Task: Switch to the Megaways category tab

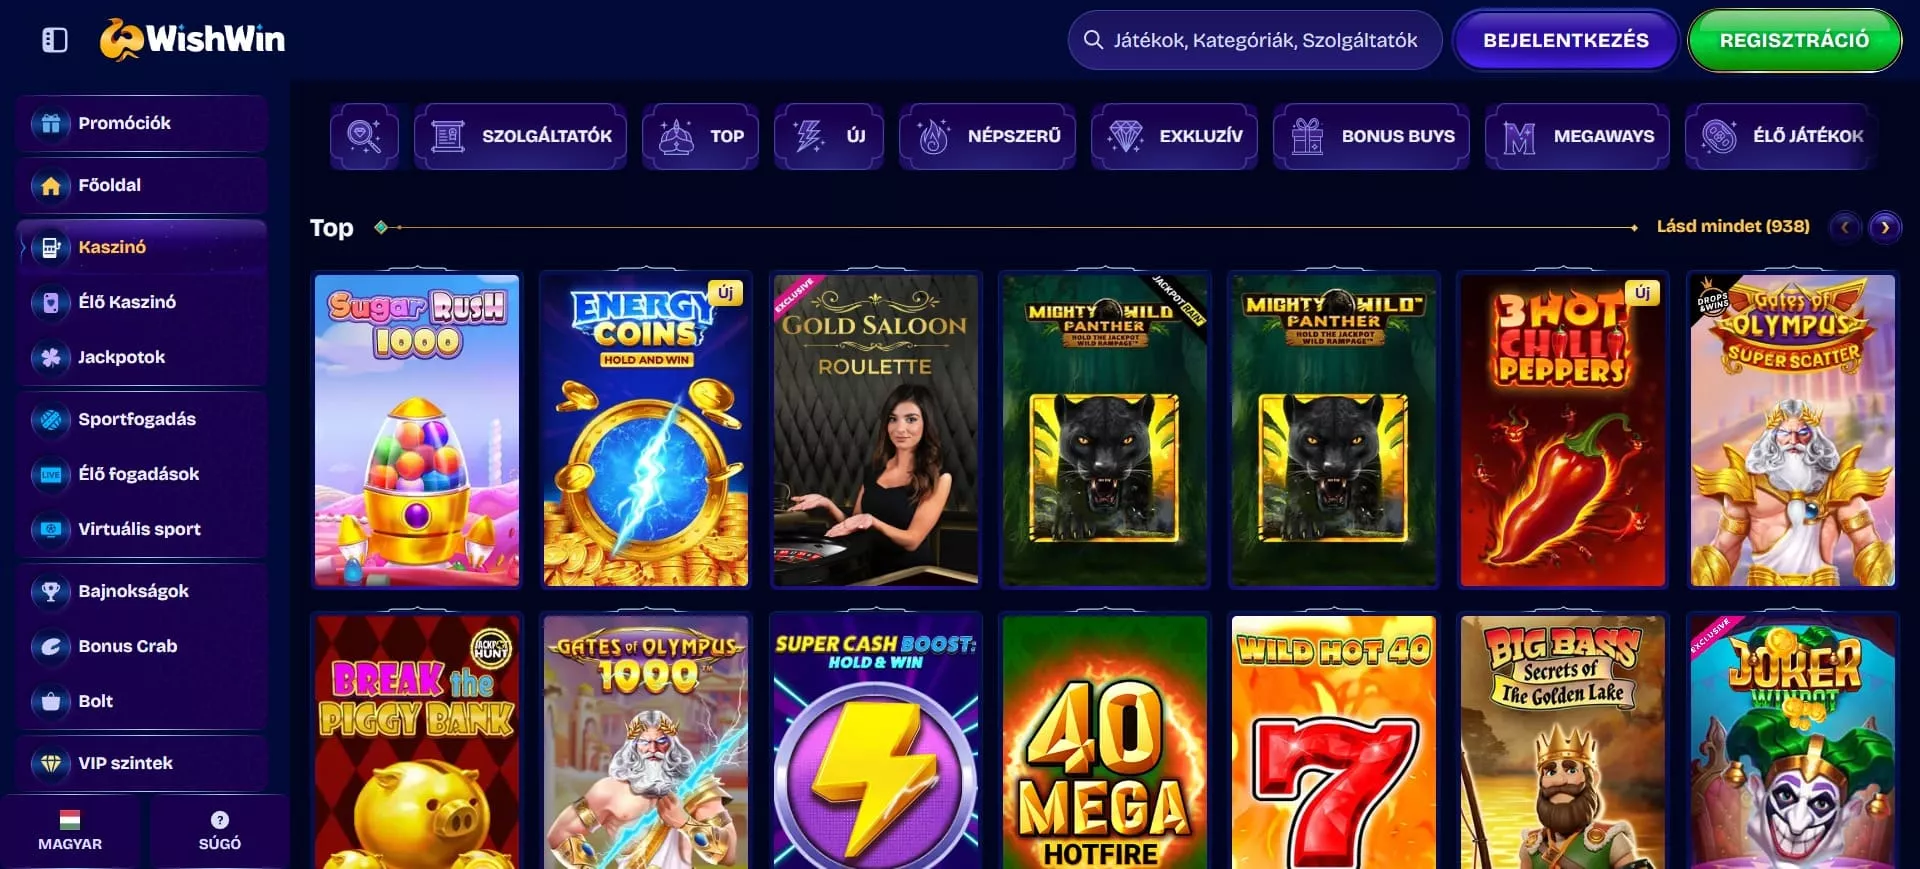Action: point(1577,136)
